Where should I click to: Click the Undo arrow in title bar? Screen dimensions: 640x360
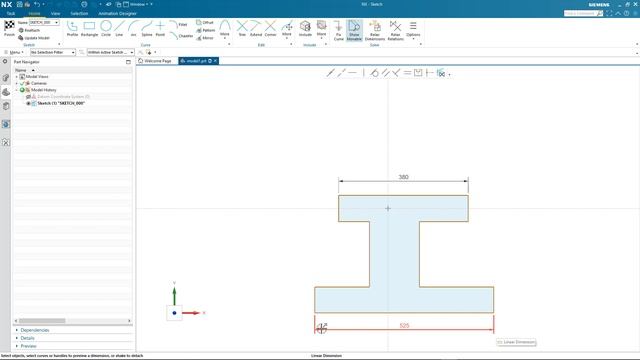click(37, 4)
